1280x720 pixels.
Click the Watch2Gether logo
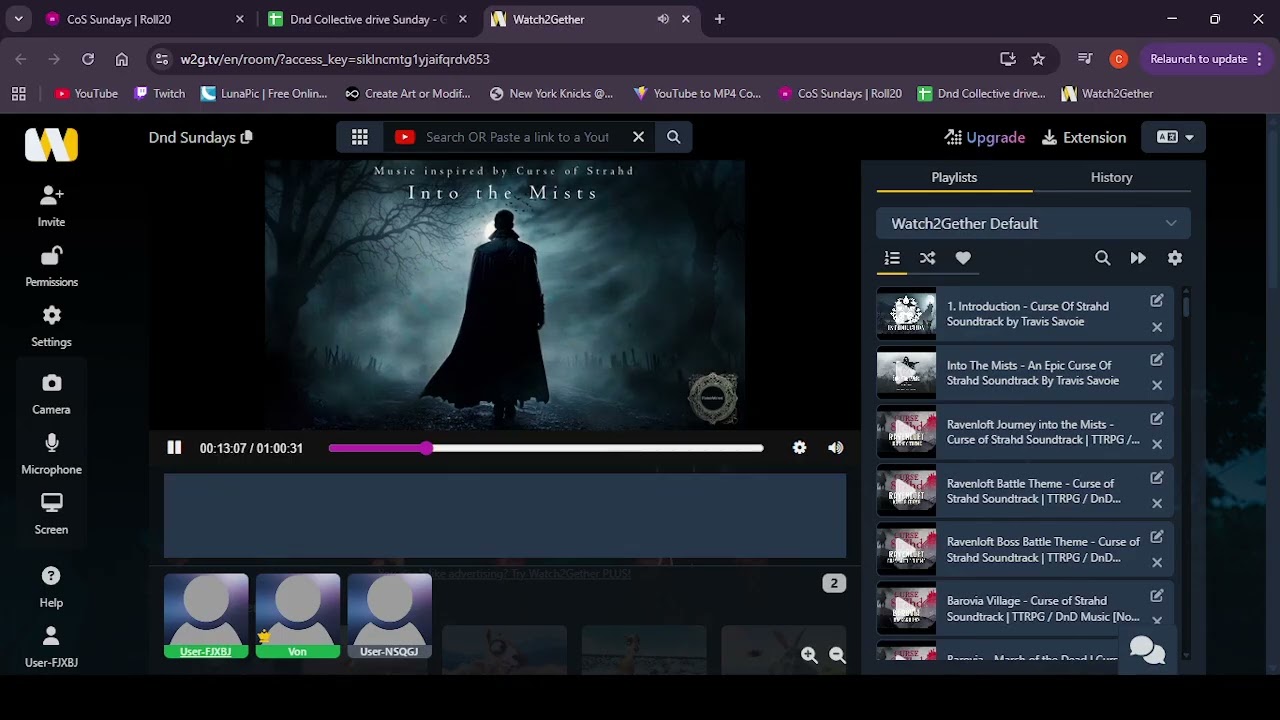[51, 144]
